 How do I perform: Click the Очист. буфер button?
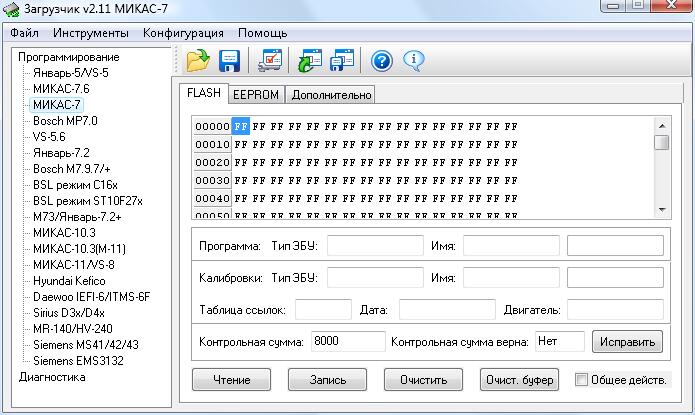[x=519, y=380]
